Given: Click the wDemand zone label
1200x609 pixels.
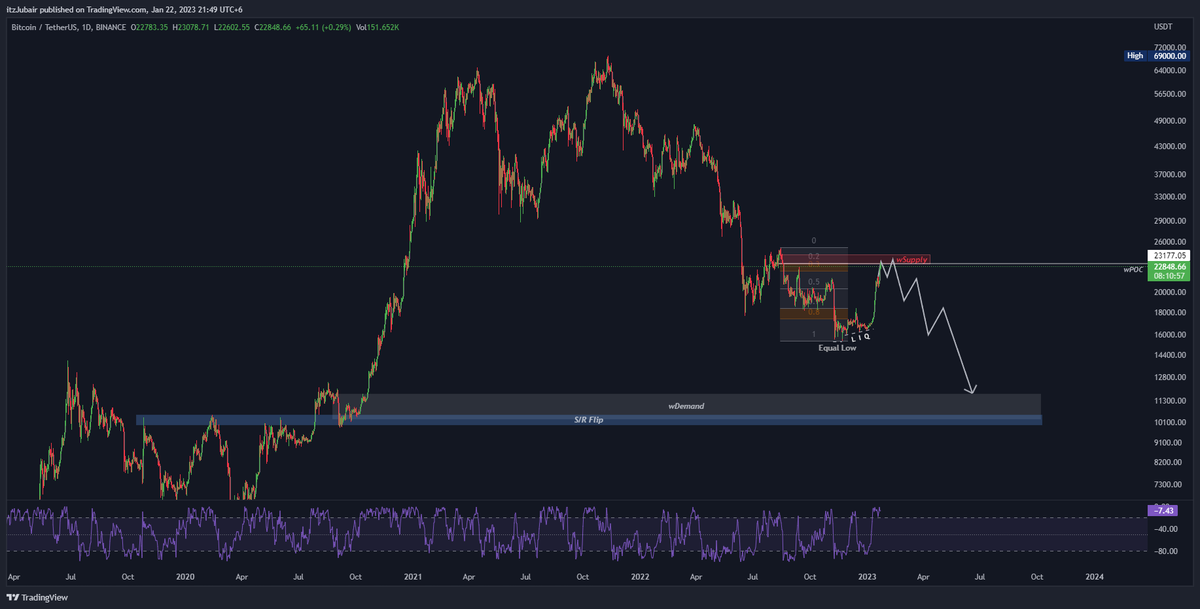Looking at the screenshot, I should tap(687, 406).
